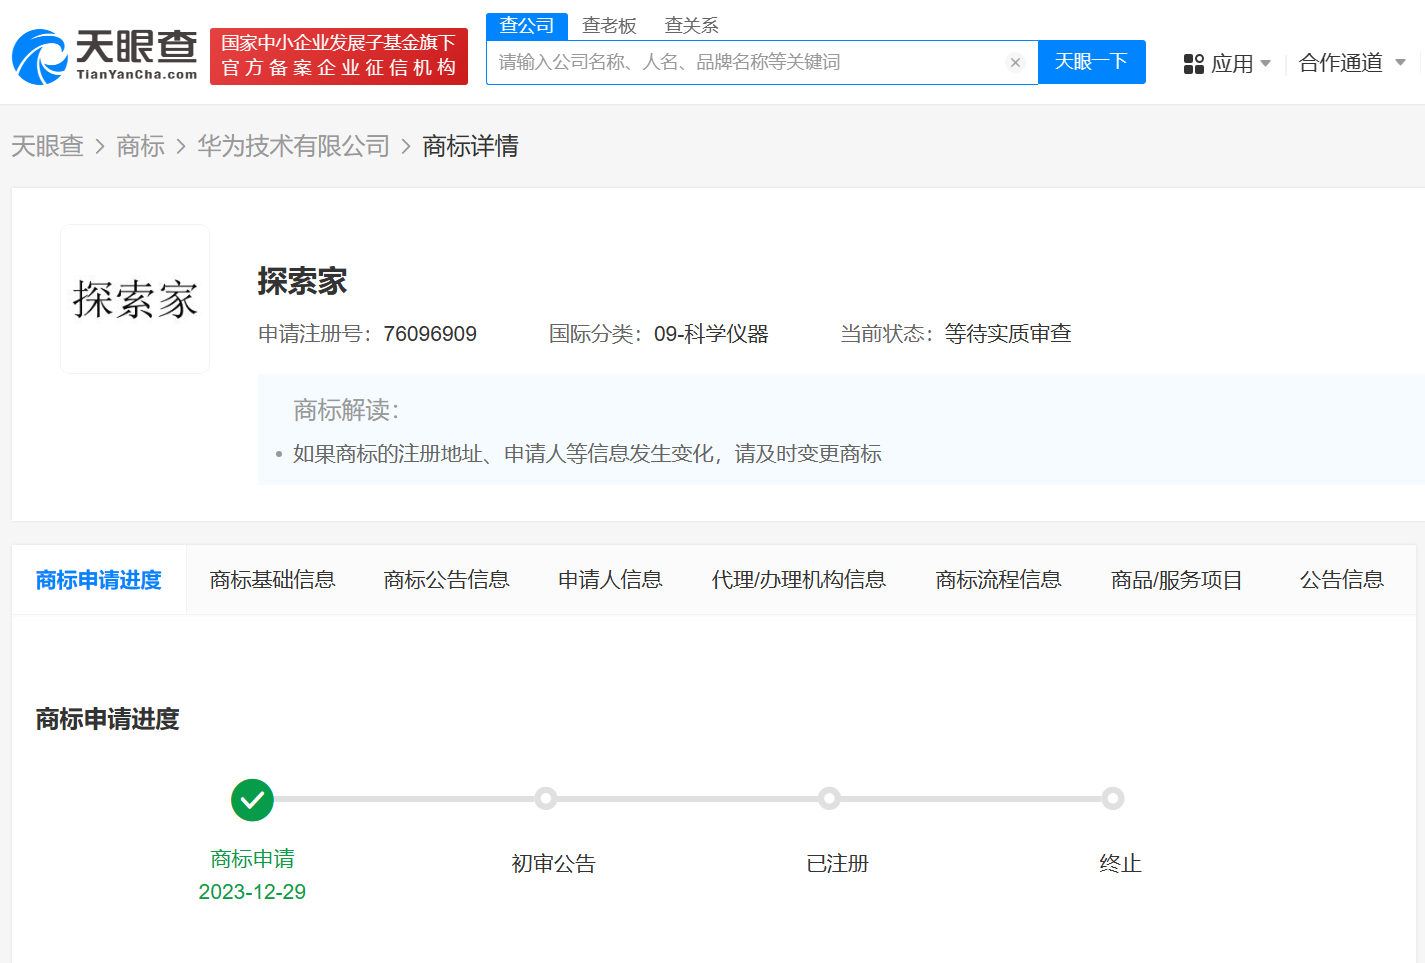Click the red 国家中小企业发展子基金 badge
1425x963 pixels.
point(339,56)
